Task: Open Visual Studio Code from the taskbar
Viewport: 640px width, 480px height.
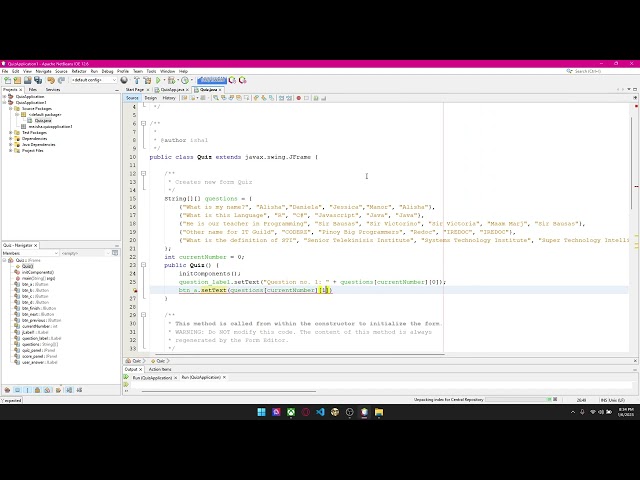Action: pyautogui.click(x=320, y=412)
